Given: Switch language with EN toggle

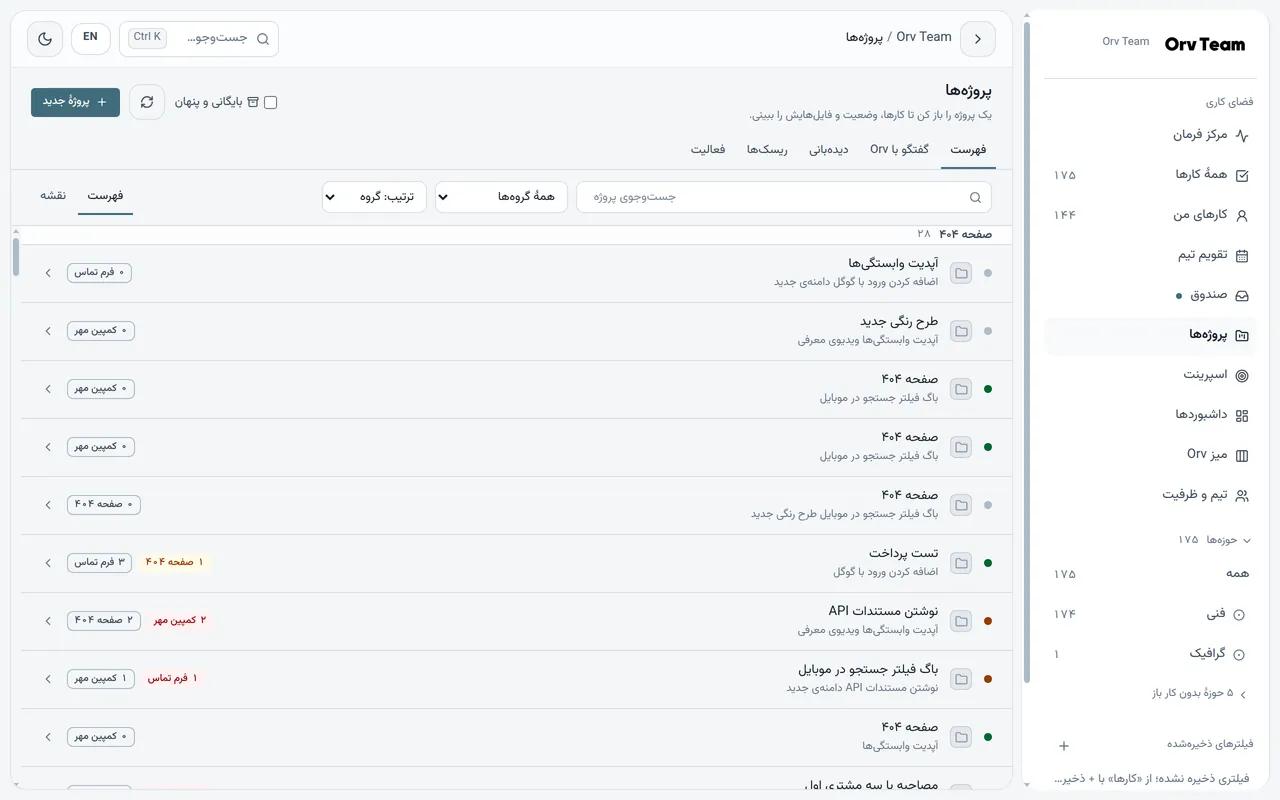Looking at the screenshot, I should click(90, 38).
